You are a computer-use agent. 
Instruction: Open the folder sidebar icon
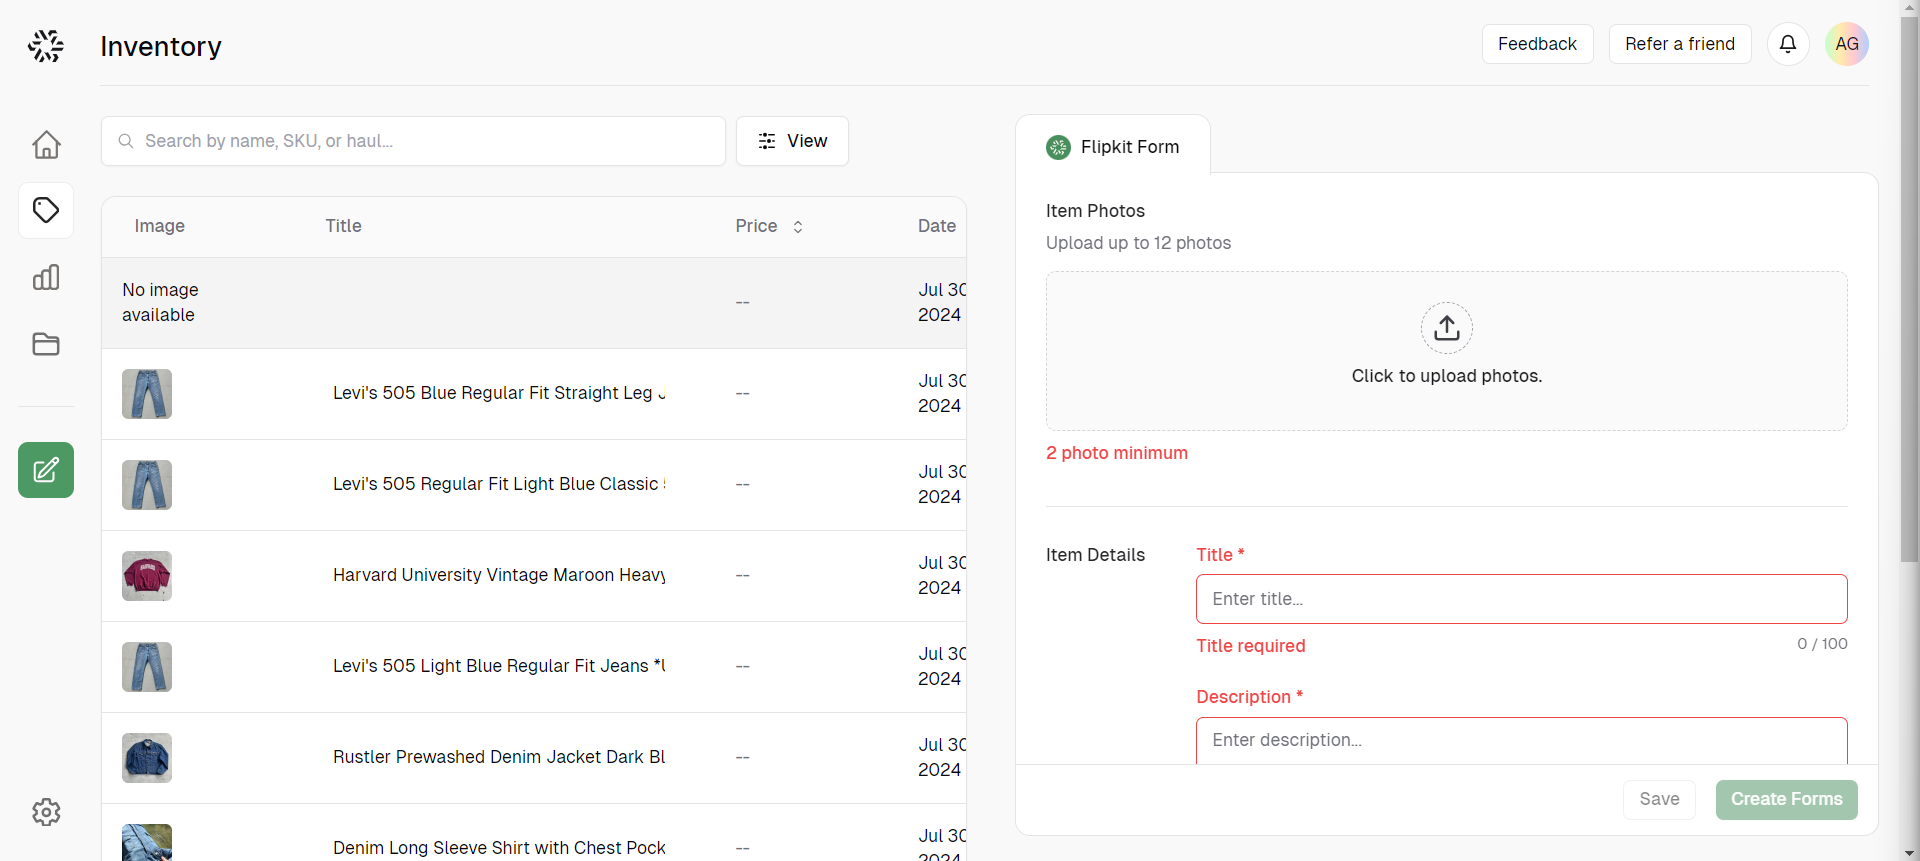pos(46,344)
